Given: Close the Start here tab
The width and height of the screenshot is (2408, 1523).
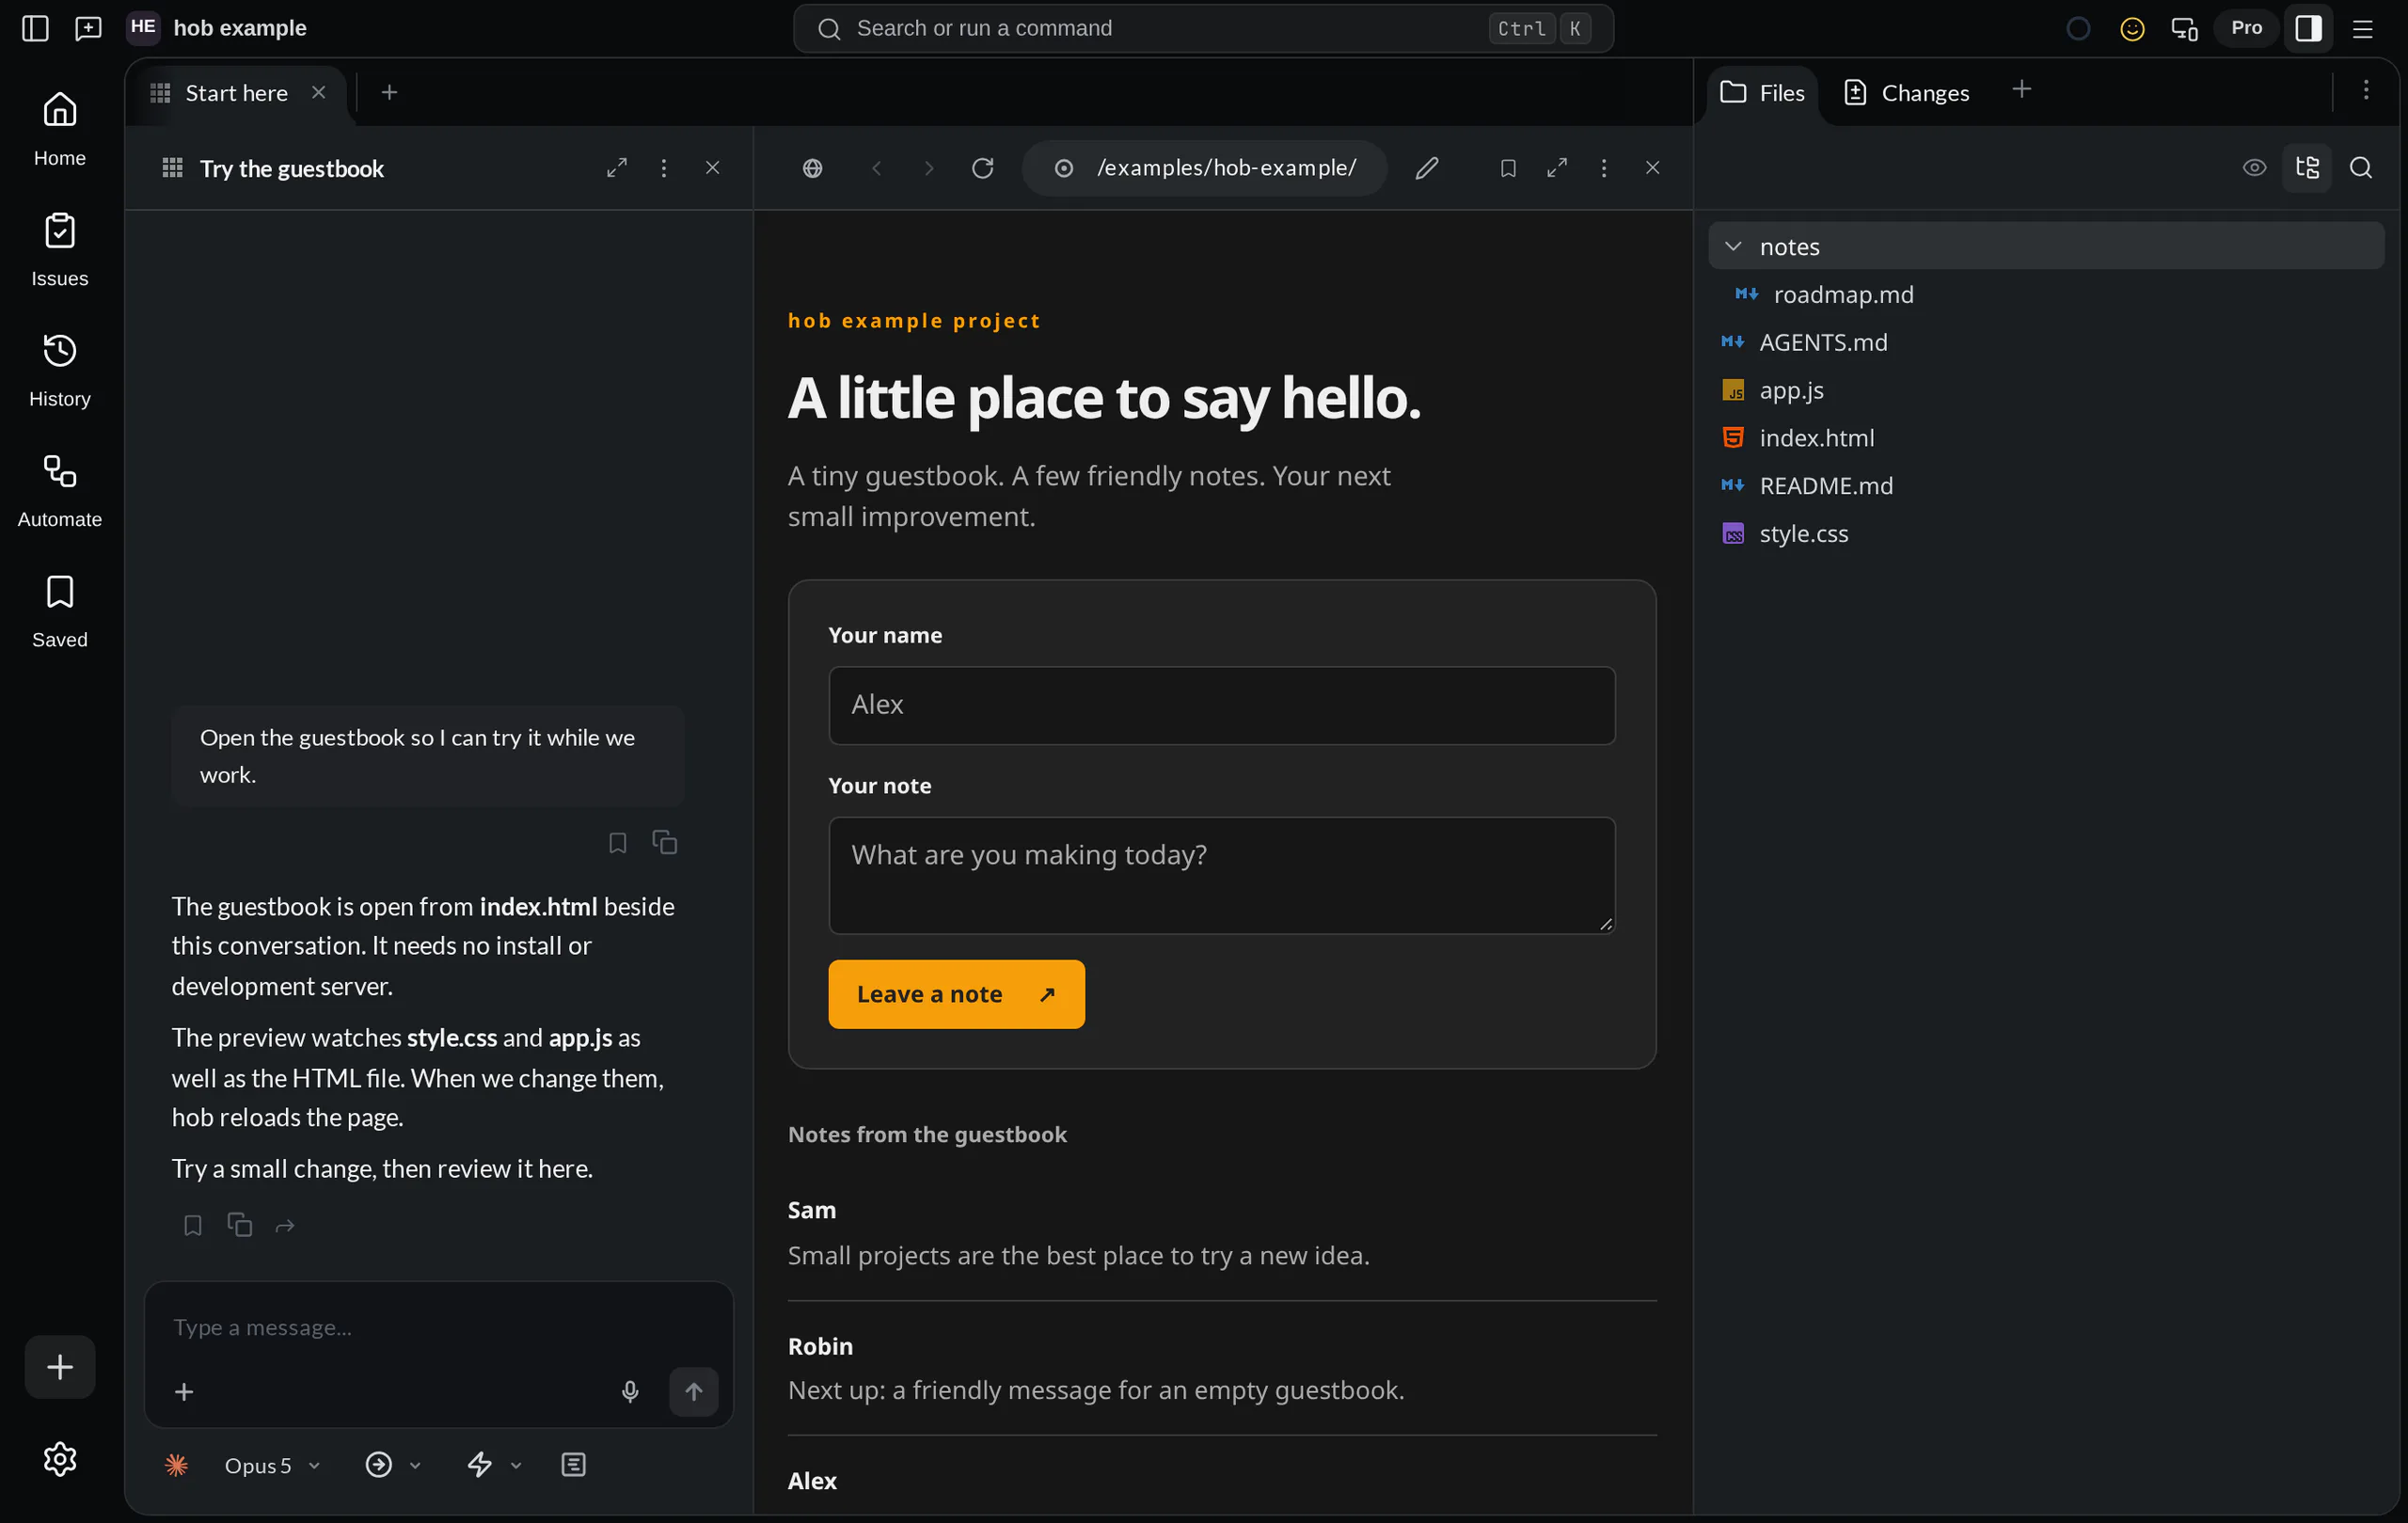Looking at the screenshot, I should [x=319, y=92].
